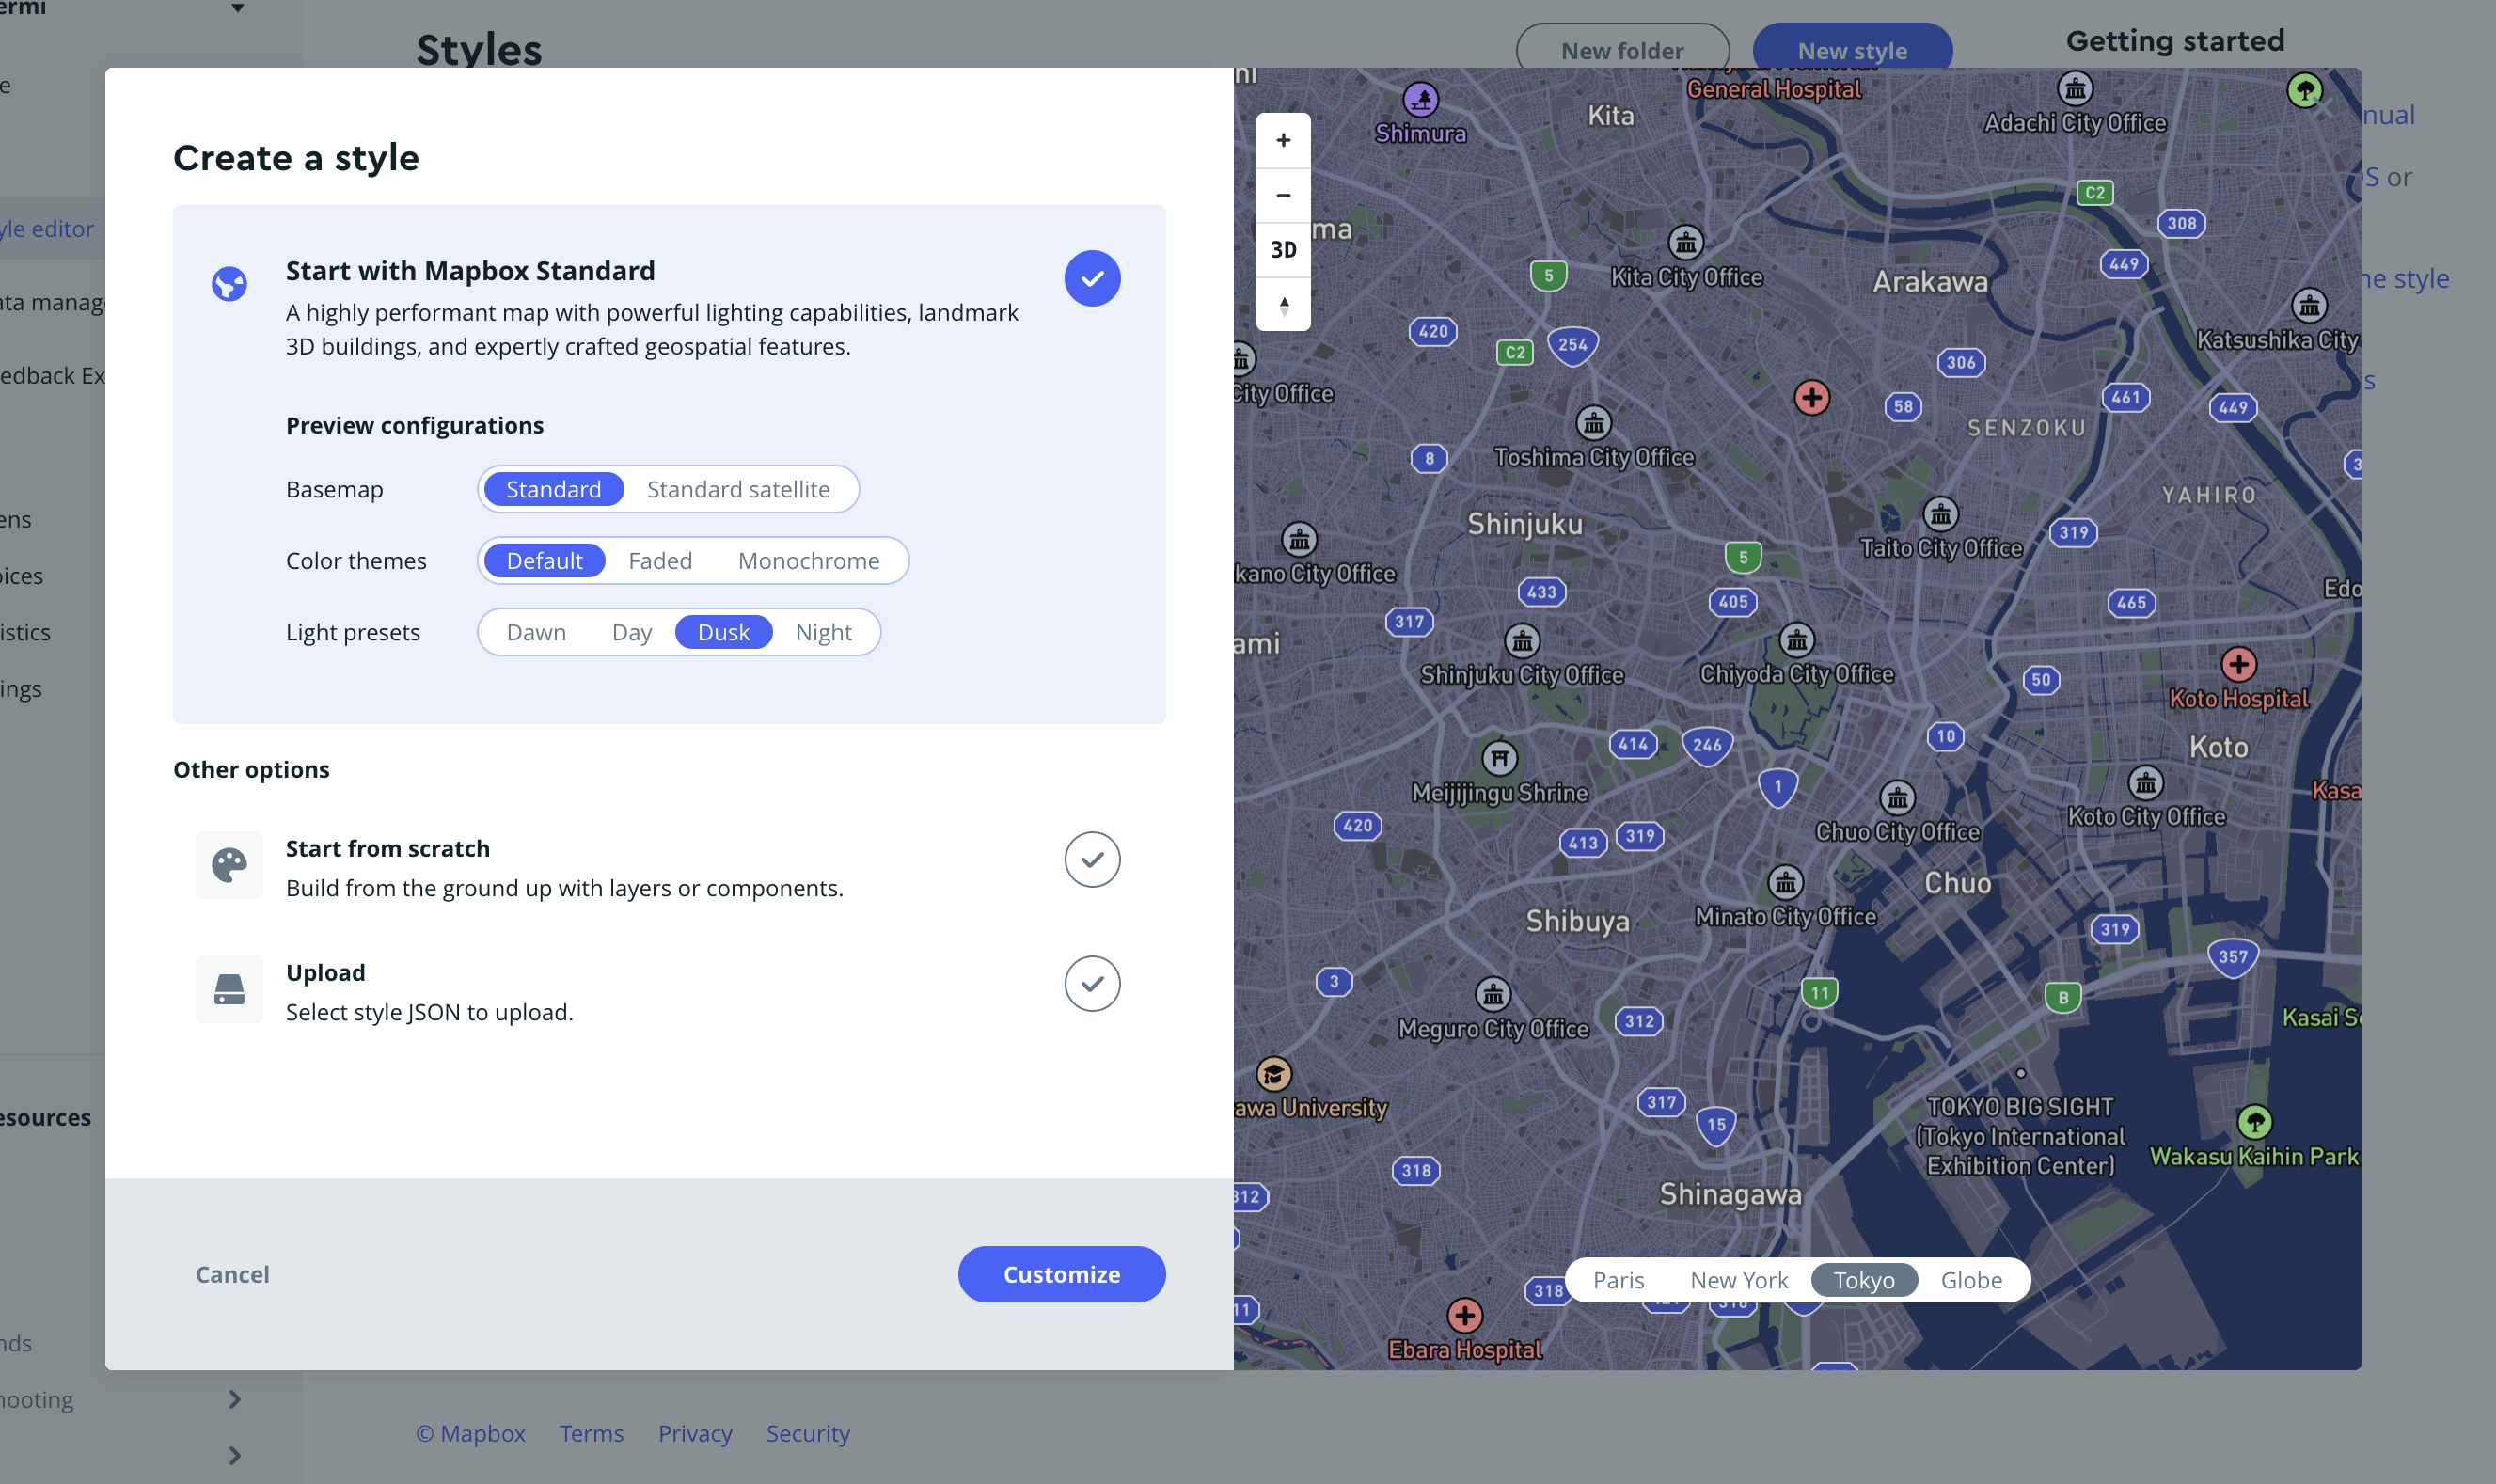Switch basemap to Standard satellite
The width and height of the screenshot is (2496, 1484).
738,489
